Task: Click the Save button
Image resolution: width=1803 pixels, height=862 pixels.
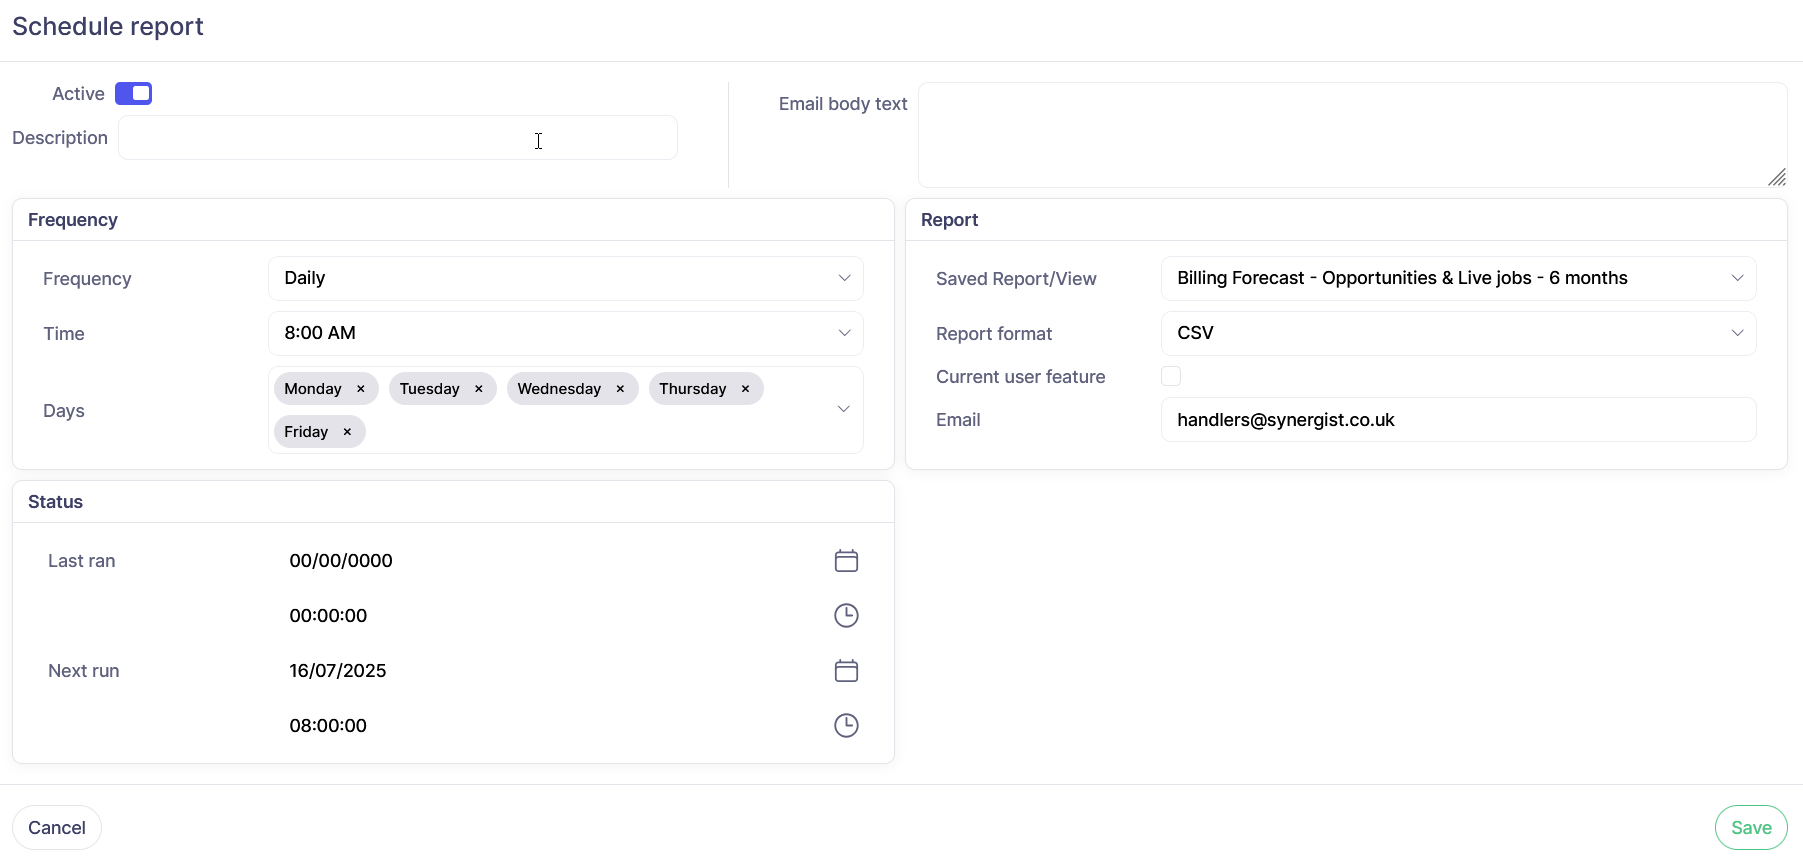Action: [1750, 828]
